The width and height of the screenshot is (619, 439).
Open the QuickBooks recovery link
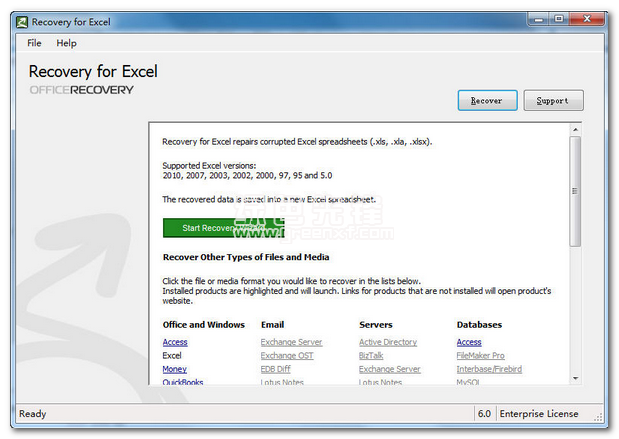click(x=183, y=382)
